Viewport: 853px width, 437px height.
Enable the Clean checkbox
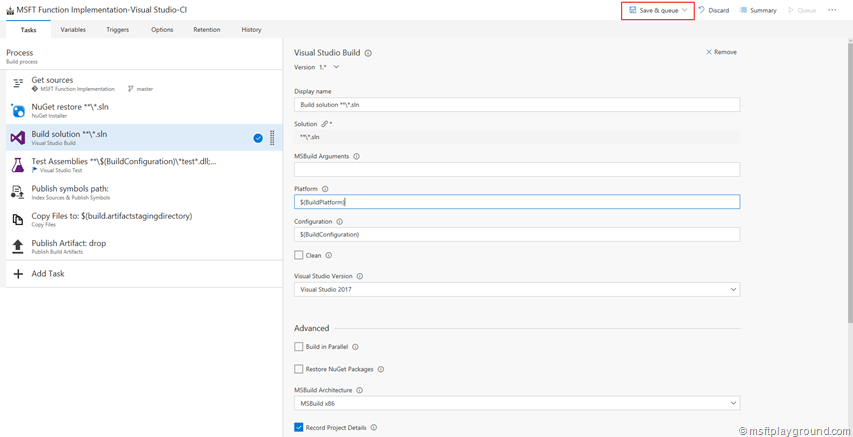point(298,255)
